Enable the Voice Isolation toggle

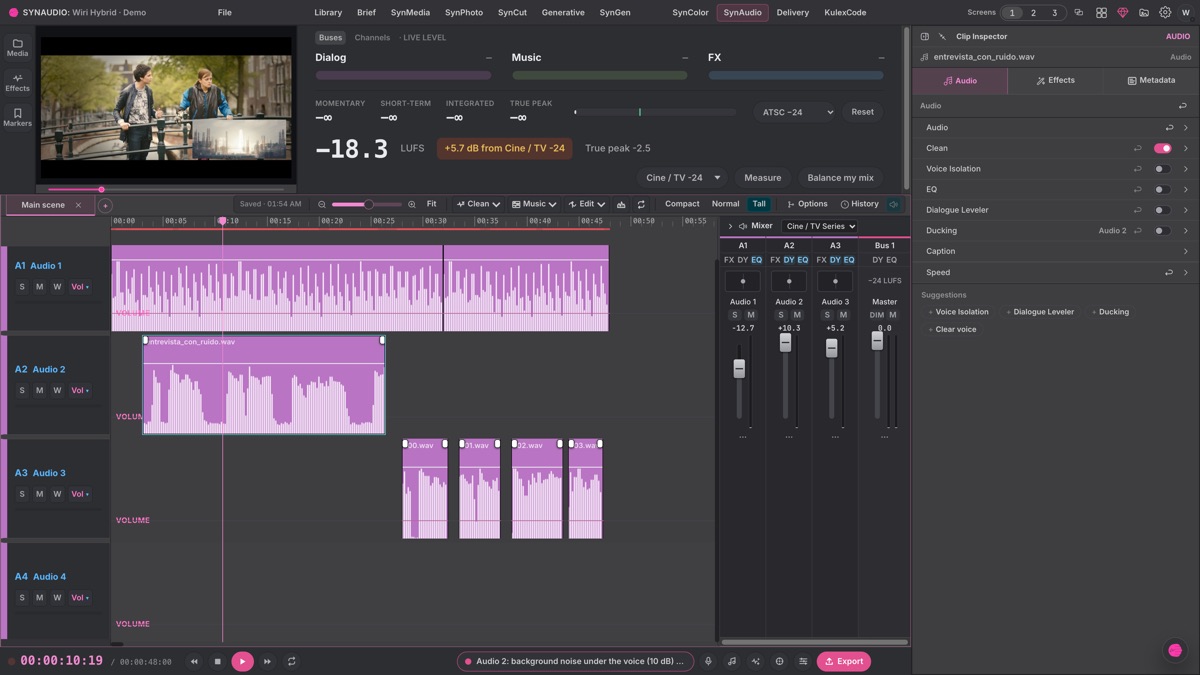pos(1162,169)
